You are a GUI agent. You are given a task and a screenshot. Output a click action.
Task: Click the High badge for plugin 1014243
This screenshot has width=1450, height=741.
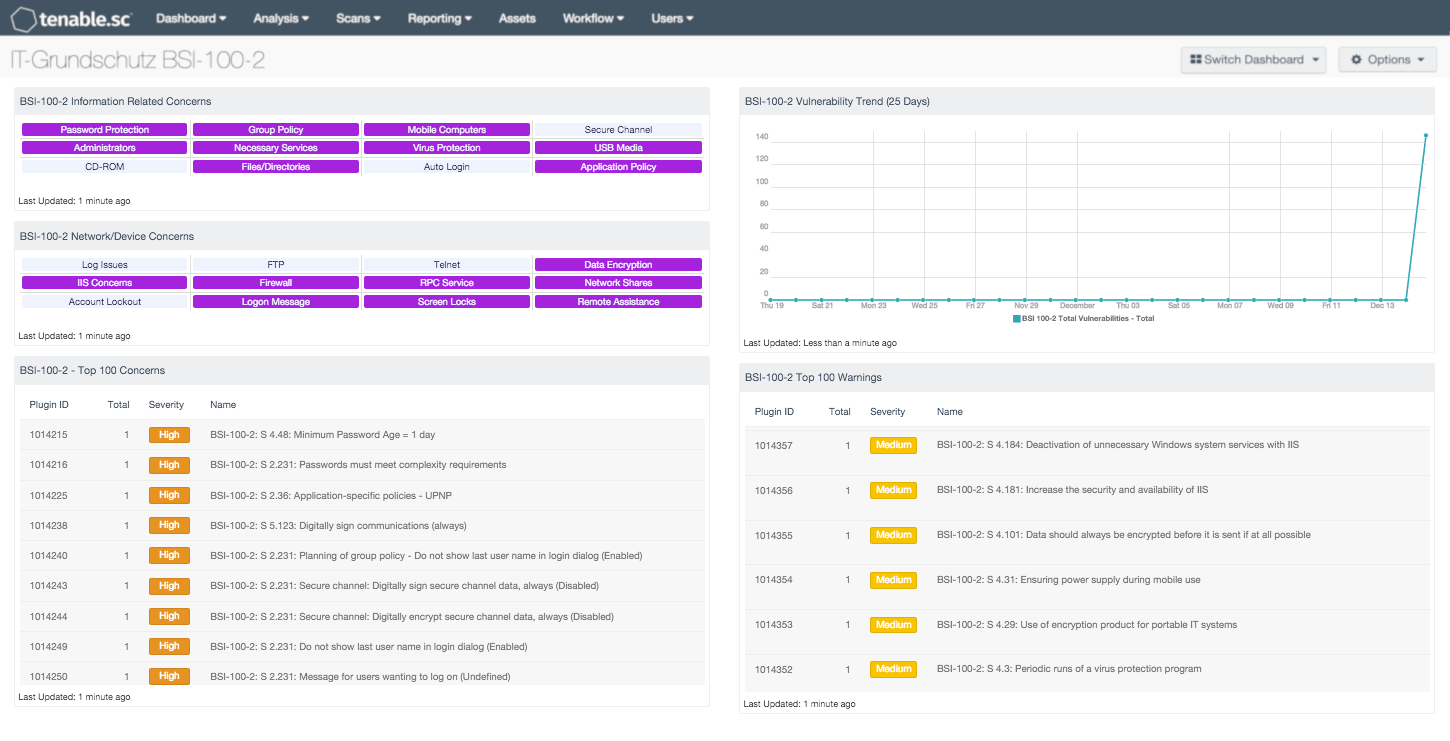[x=169, y=586]
